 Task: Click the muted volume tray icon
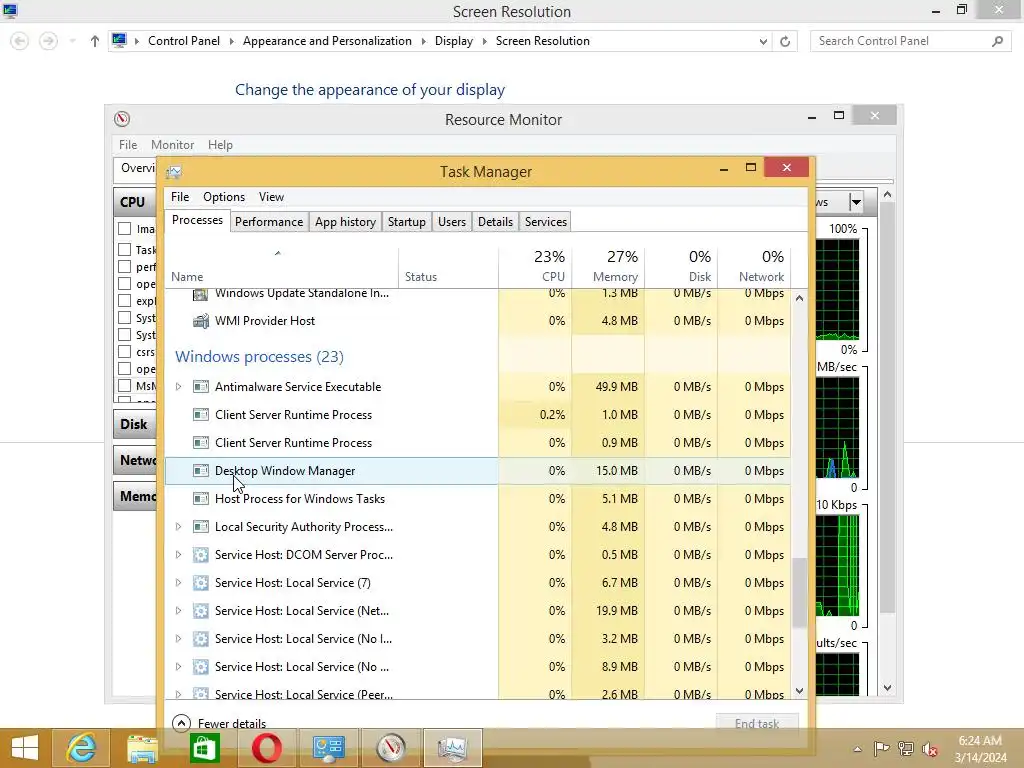[930, 749]
